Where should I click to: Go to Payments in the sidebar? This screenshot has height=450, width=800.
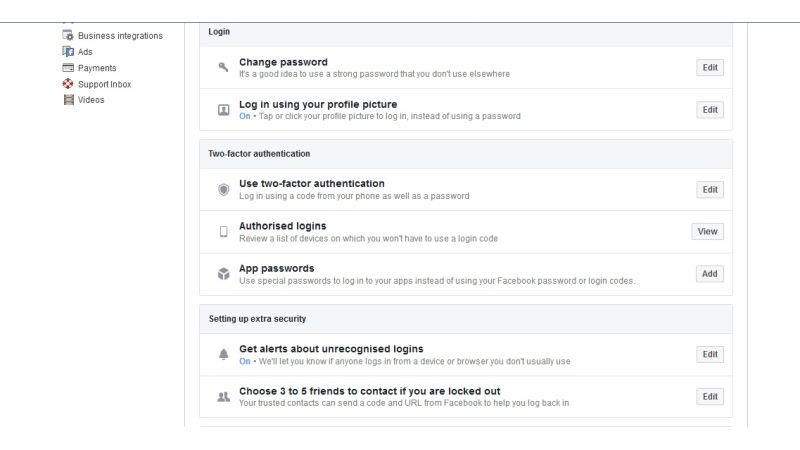click(x=97, y=68)
